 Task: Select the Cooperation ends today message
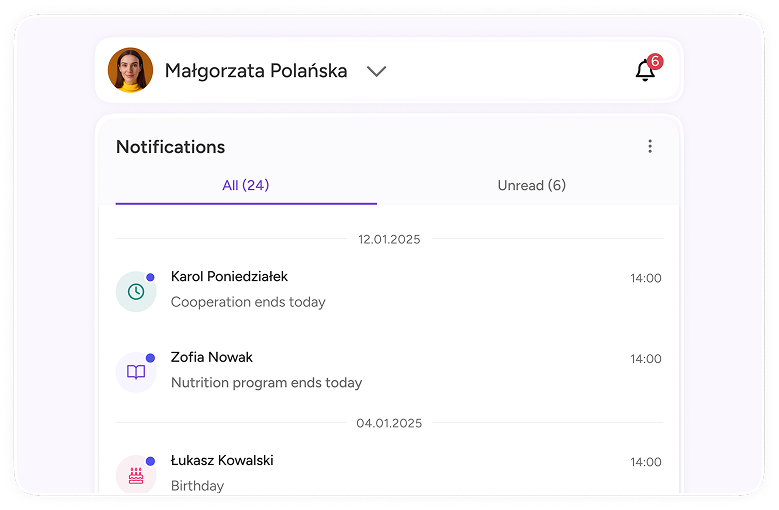click(x=248, y=302)
